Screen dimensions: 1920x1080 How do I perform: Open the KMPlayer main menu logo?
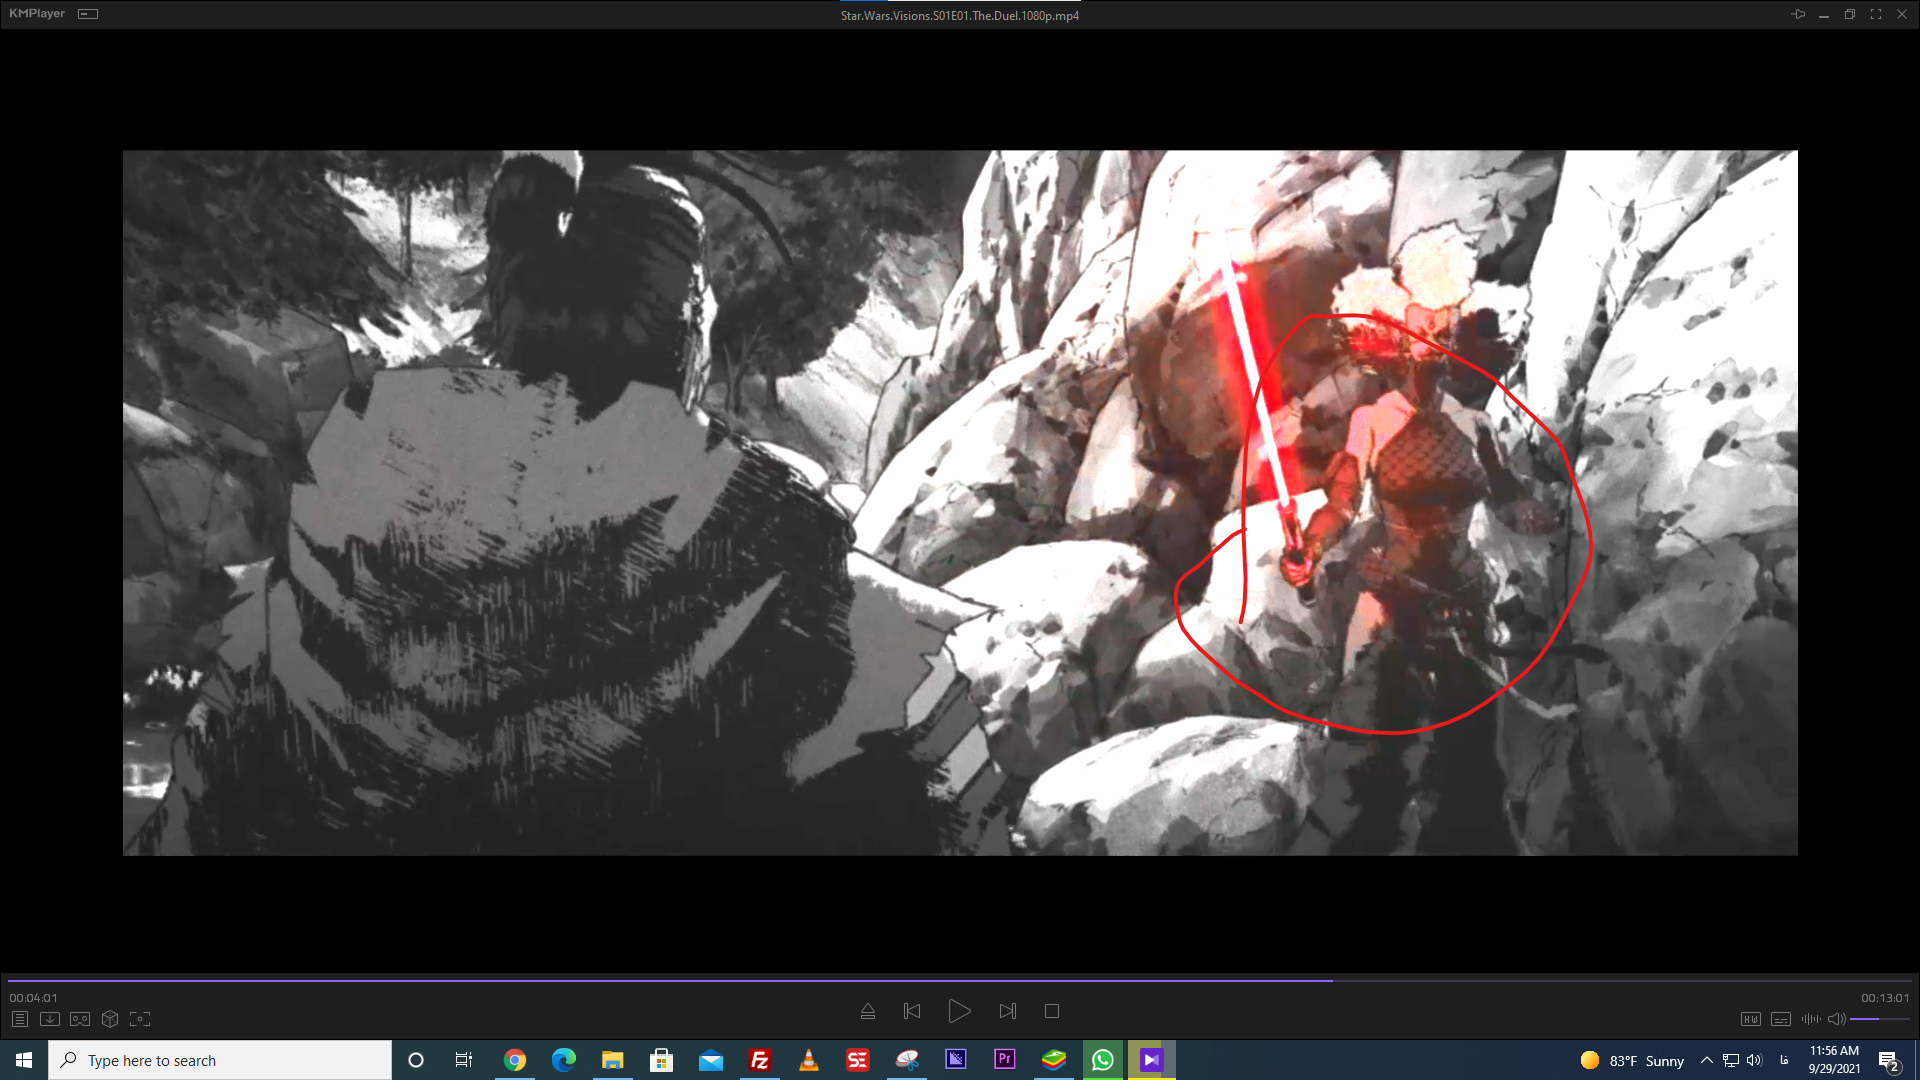(37, 14)
